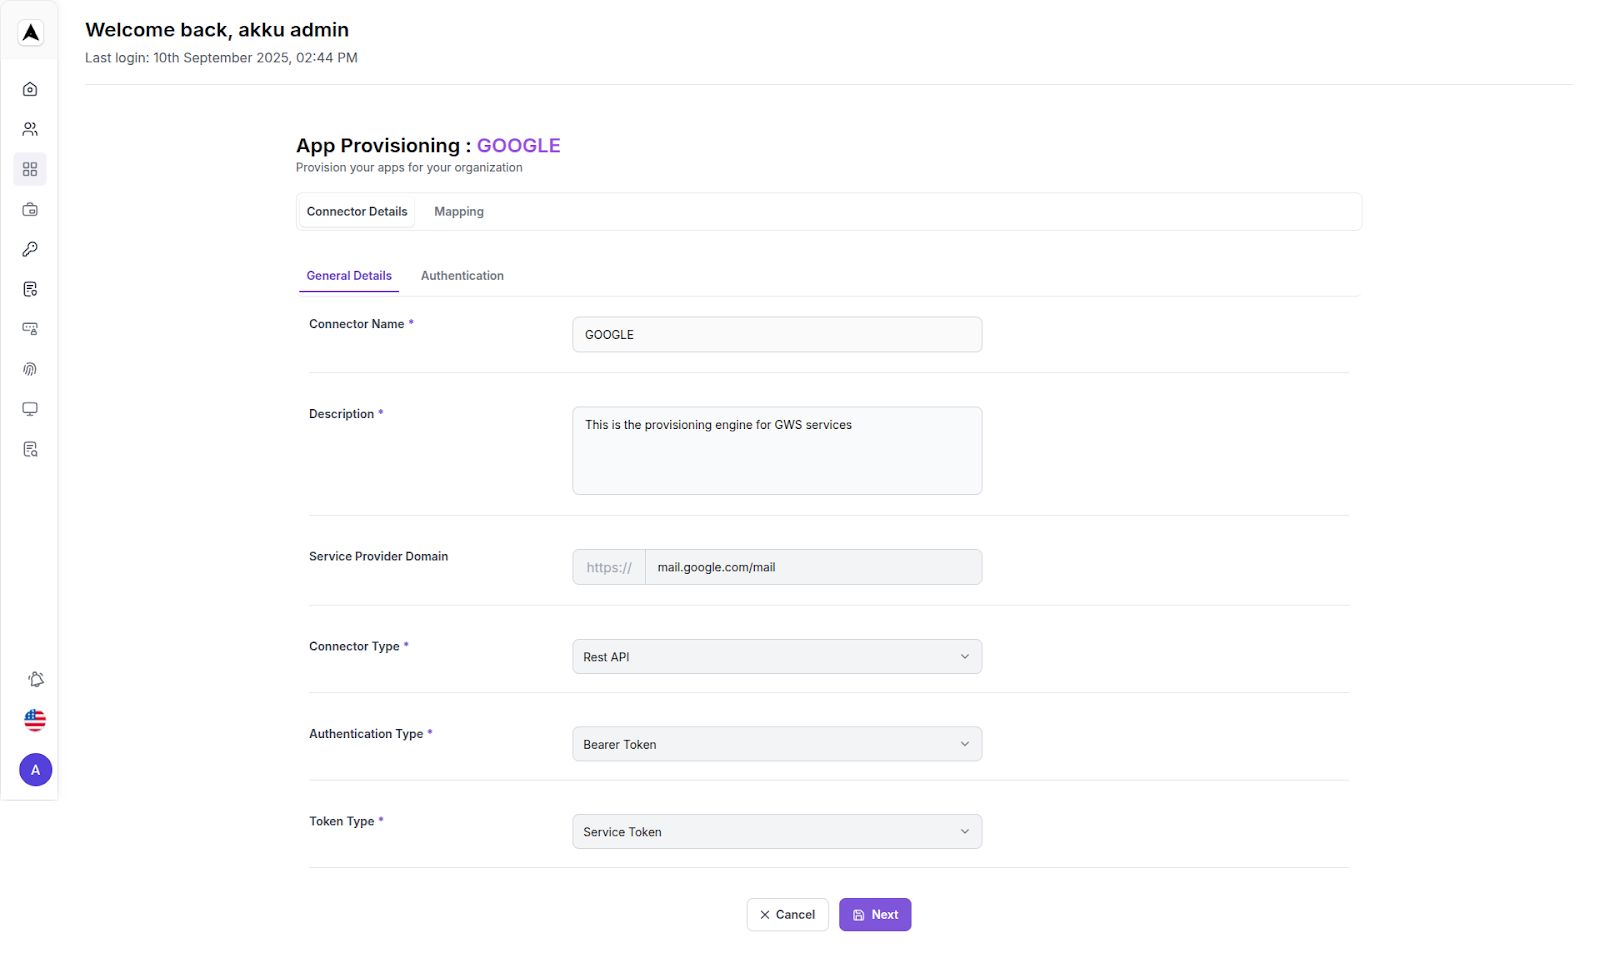Open the Authentication Type dropdown
1600x958 pixels.
776,744
